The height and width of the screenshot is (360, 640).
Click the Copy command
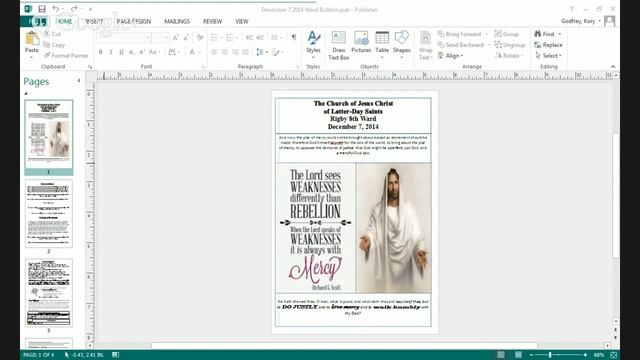click(54, 45)
